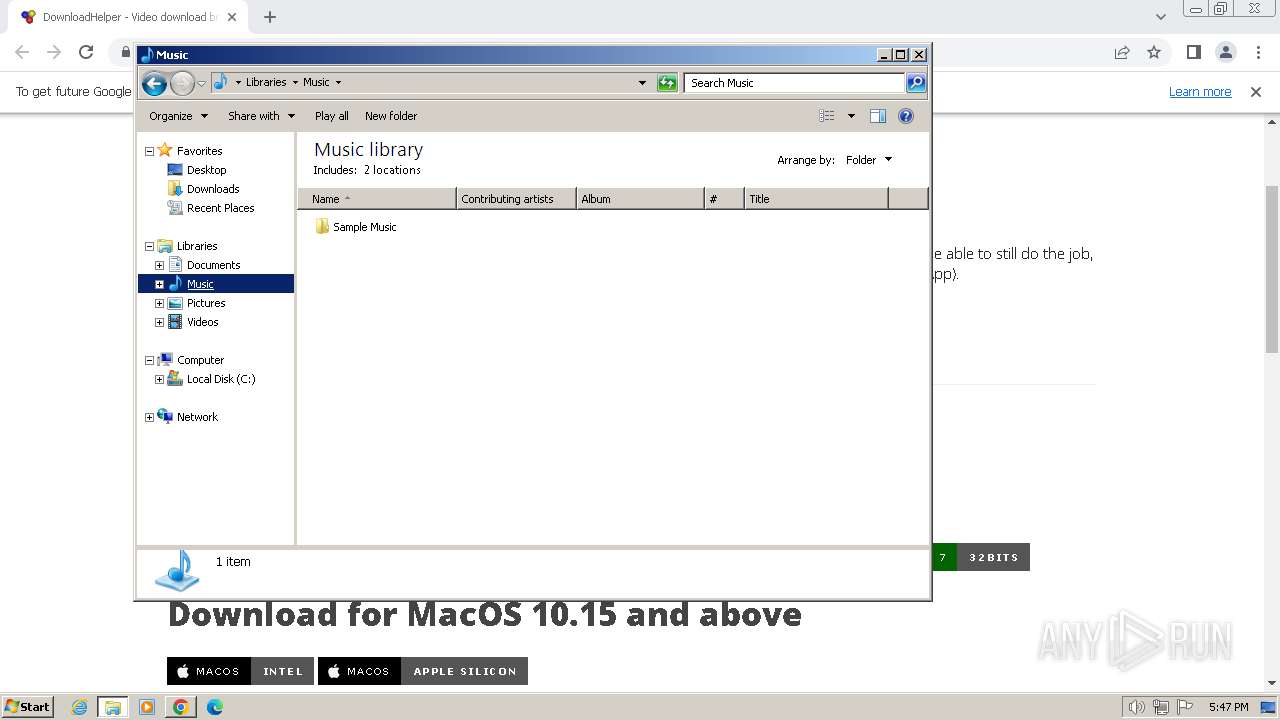Sort by Contributing artists column
Image resolution: width=1280 pixels, height=720 pixels.
click(517, 199)
